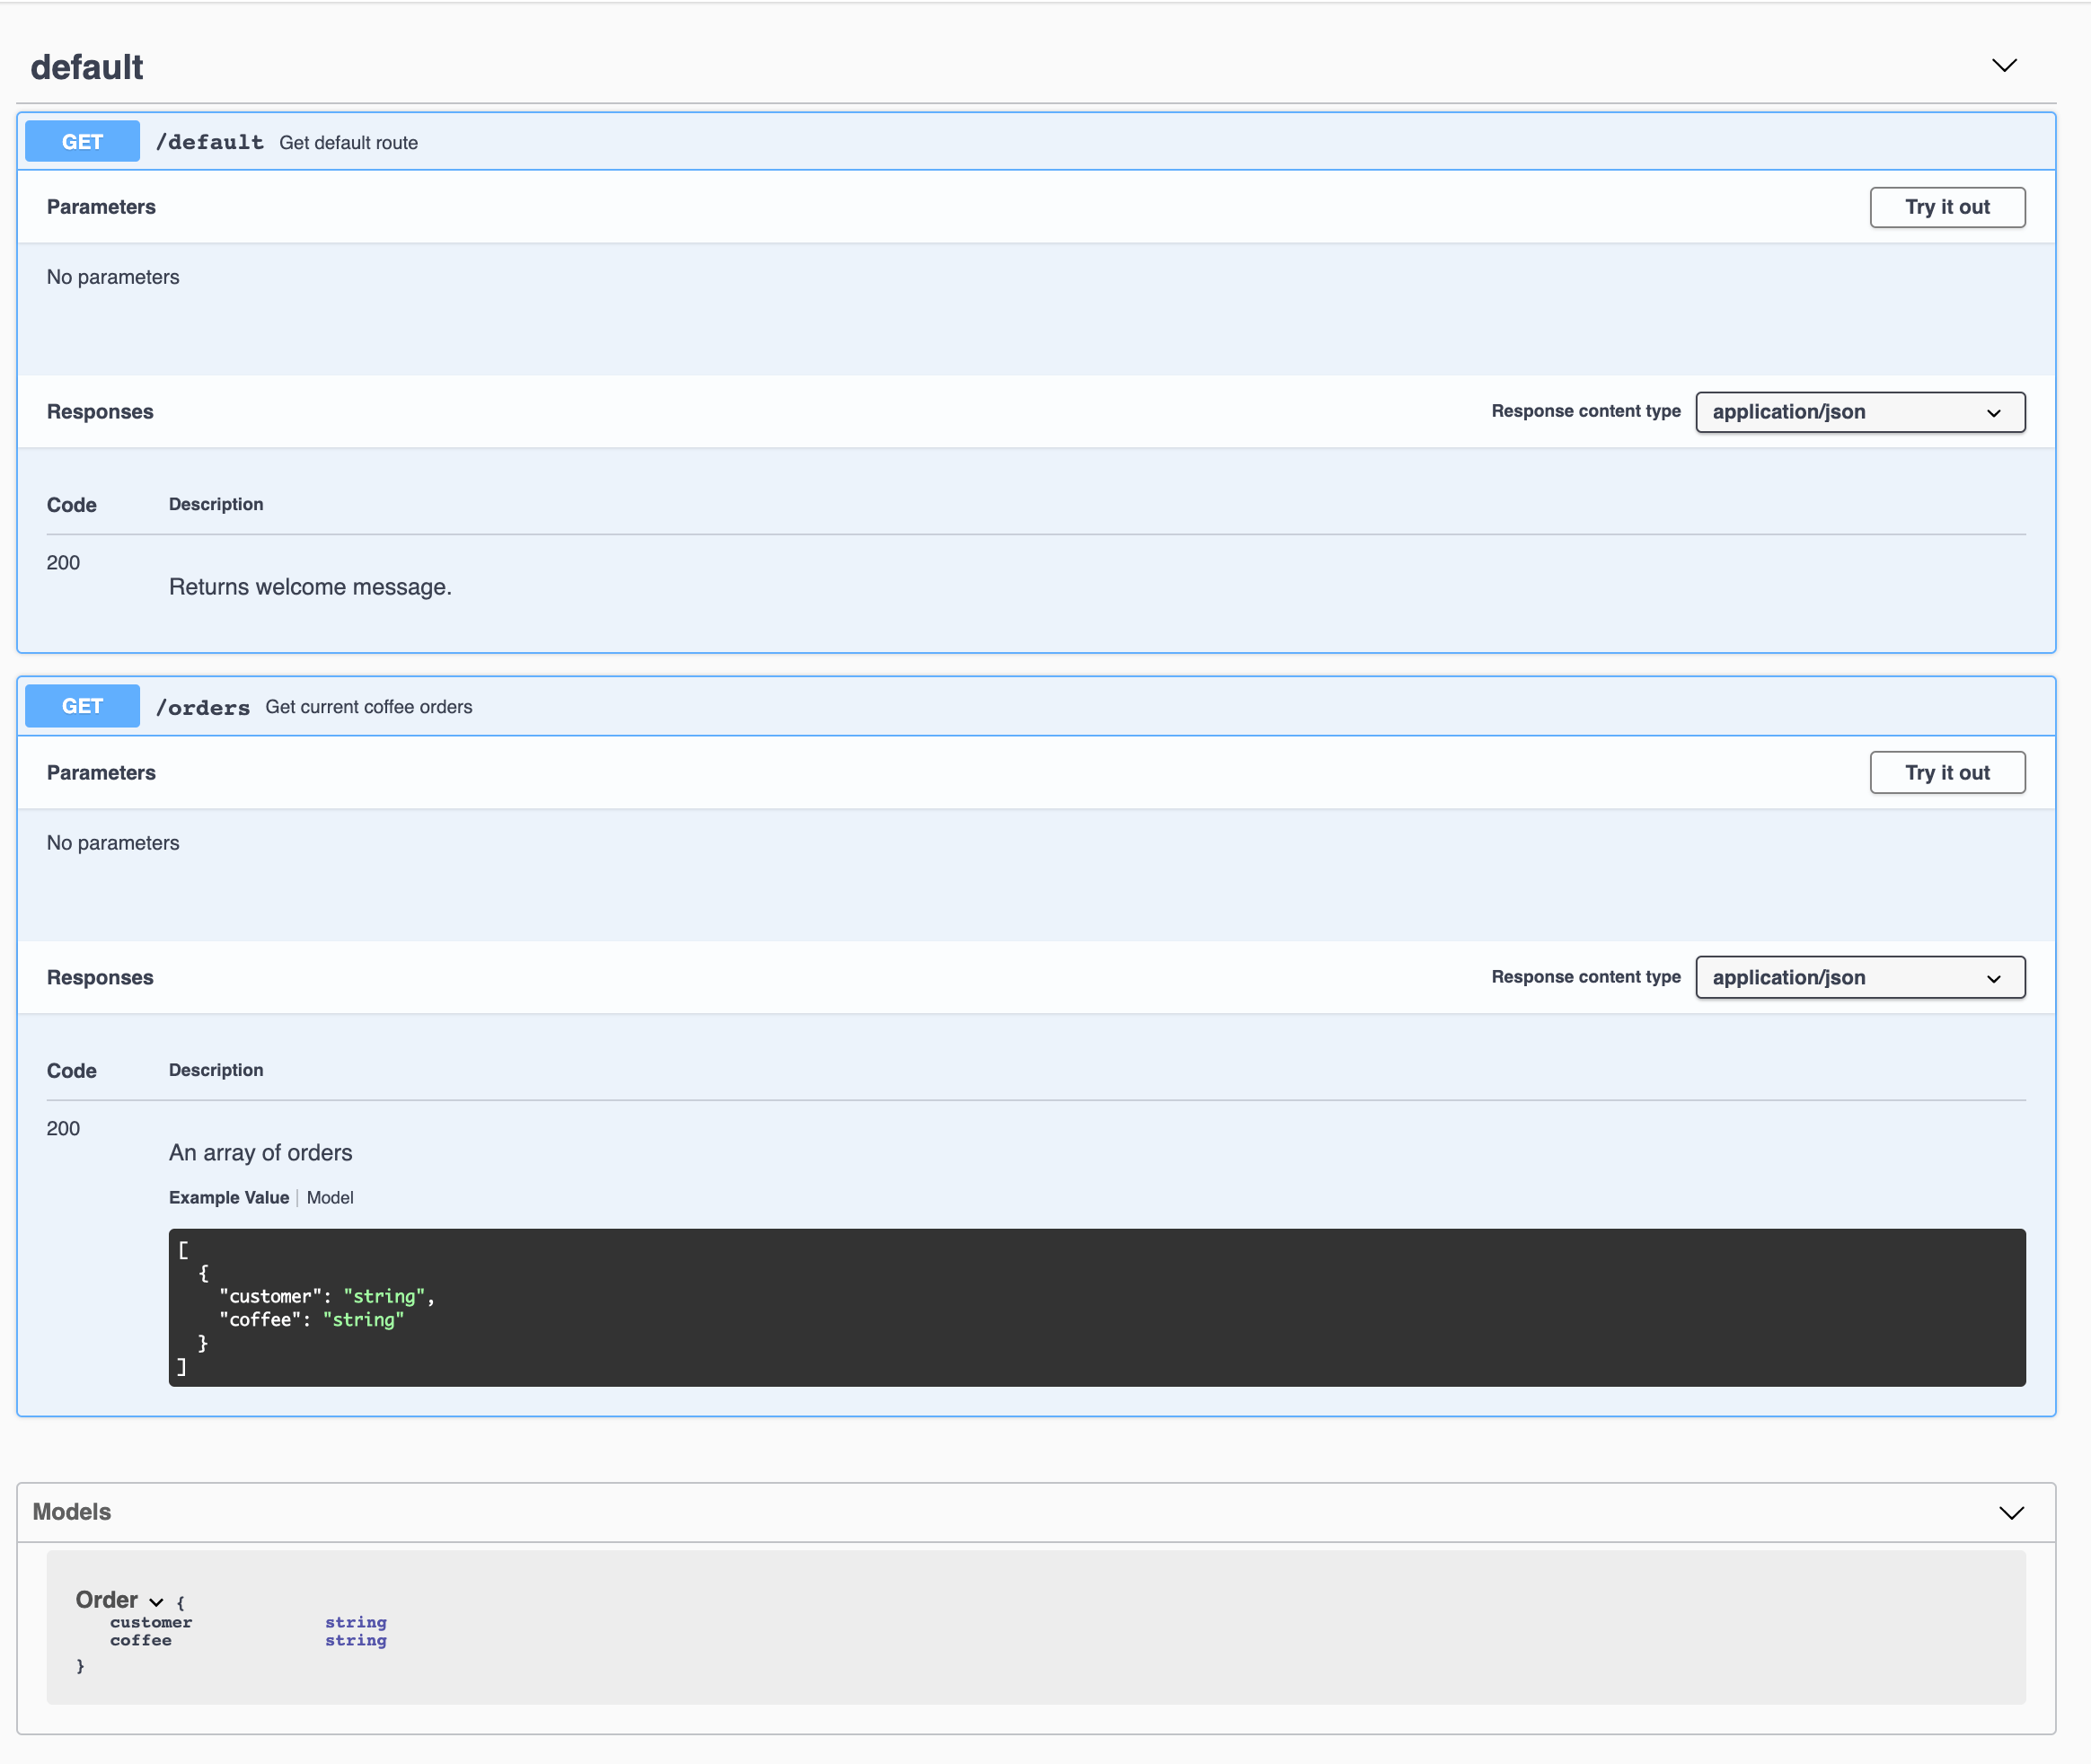Collapse the Models section chevron
The image size is (2091, 1764).
click(2011, 1512)
